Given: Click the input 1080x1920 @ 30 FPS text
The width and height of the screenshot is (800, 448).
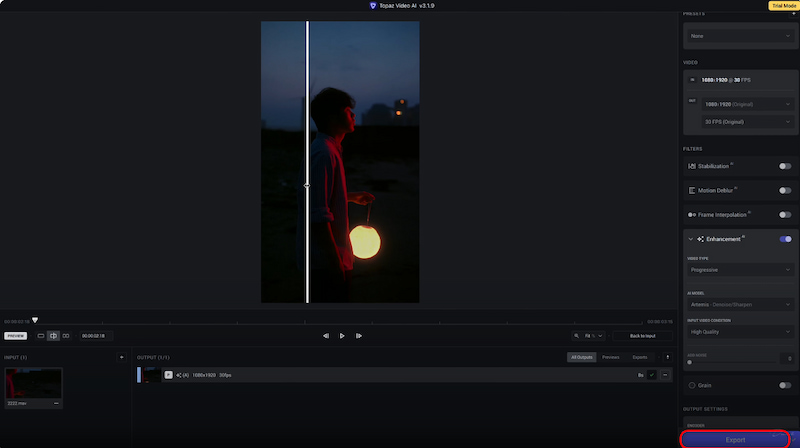Looking at the screenshot, I should coord(726,80).
